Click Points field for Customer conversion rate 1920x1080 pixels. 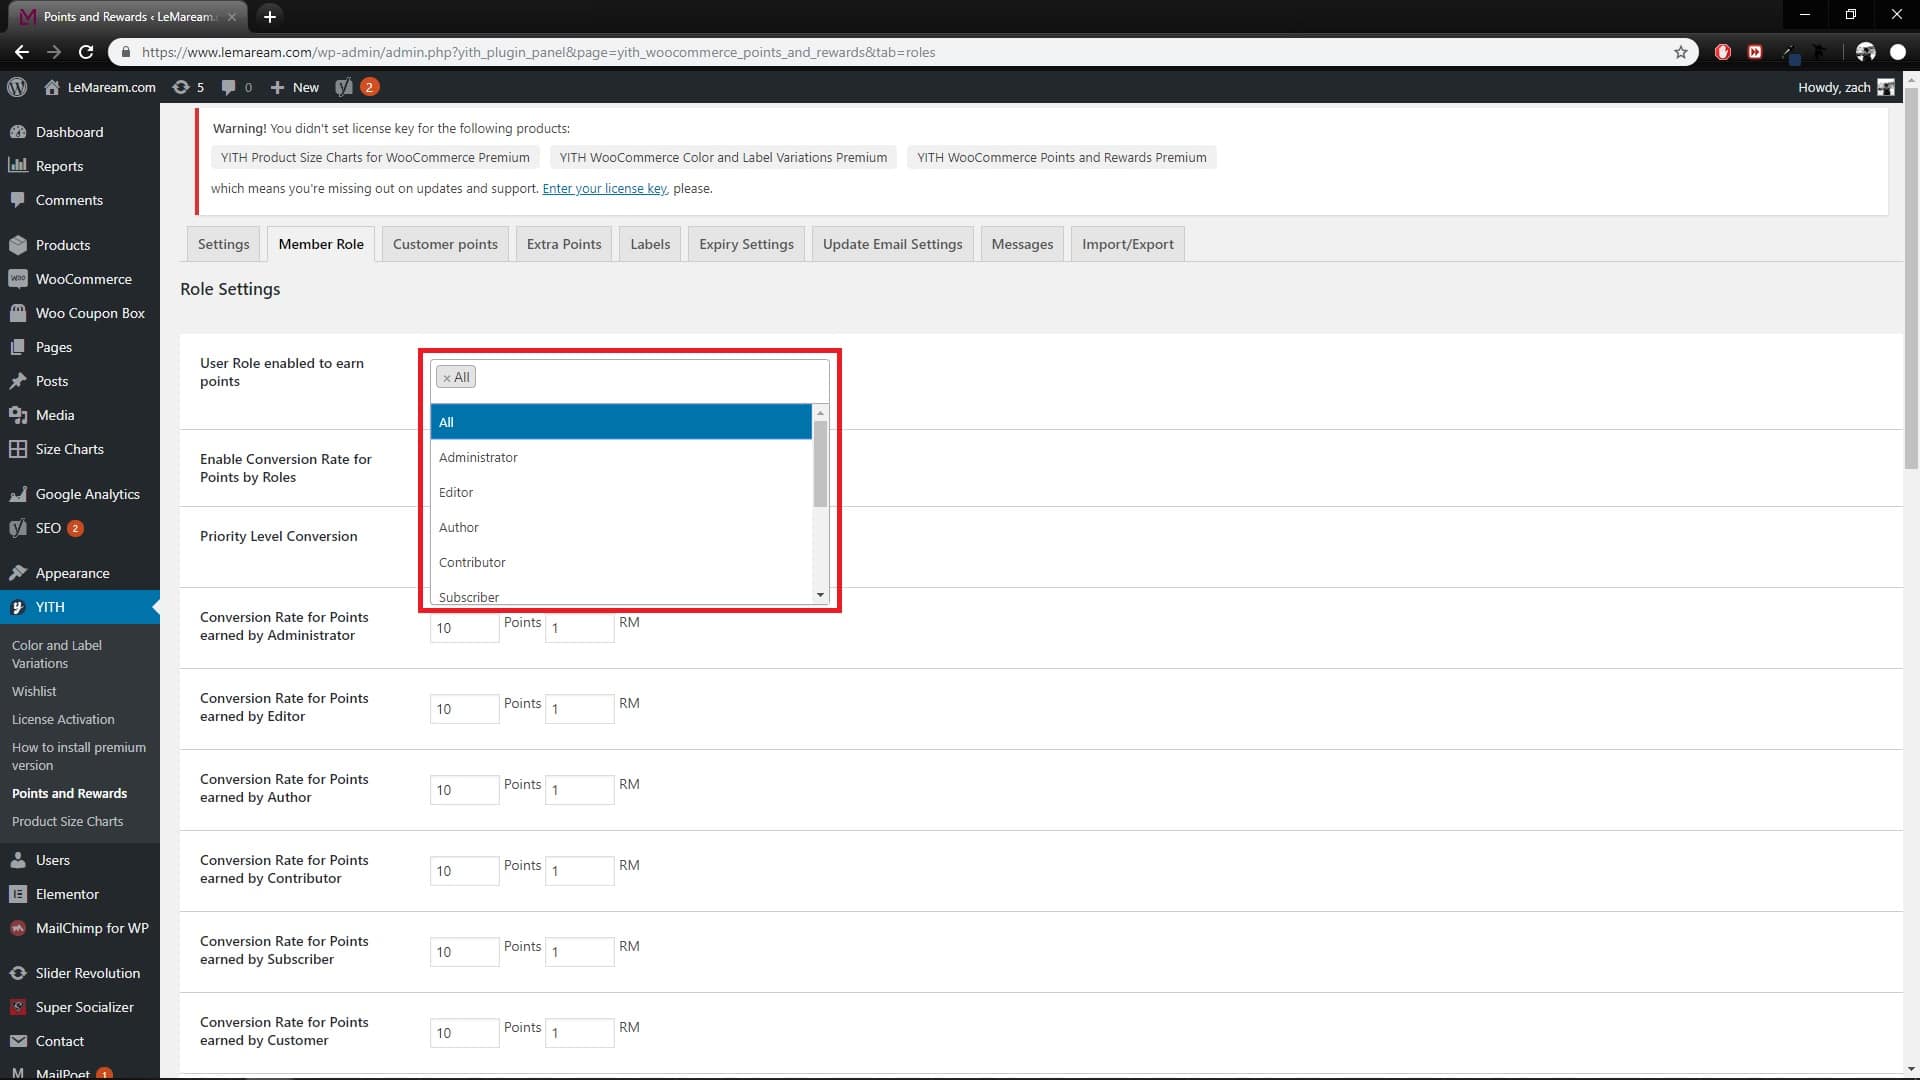pos(464,1033)
